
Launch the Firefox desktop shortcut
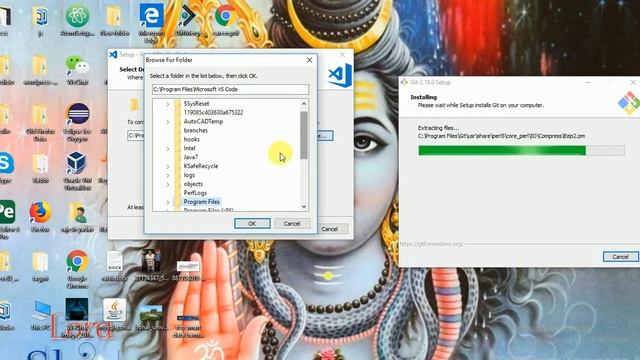tap(40, 213)
